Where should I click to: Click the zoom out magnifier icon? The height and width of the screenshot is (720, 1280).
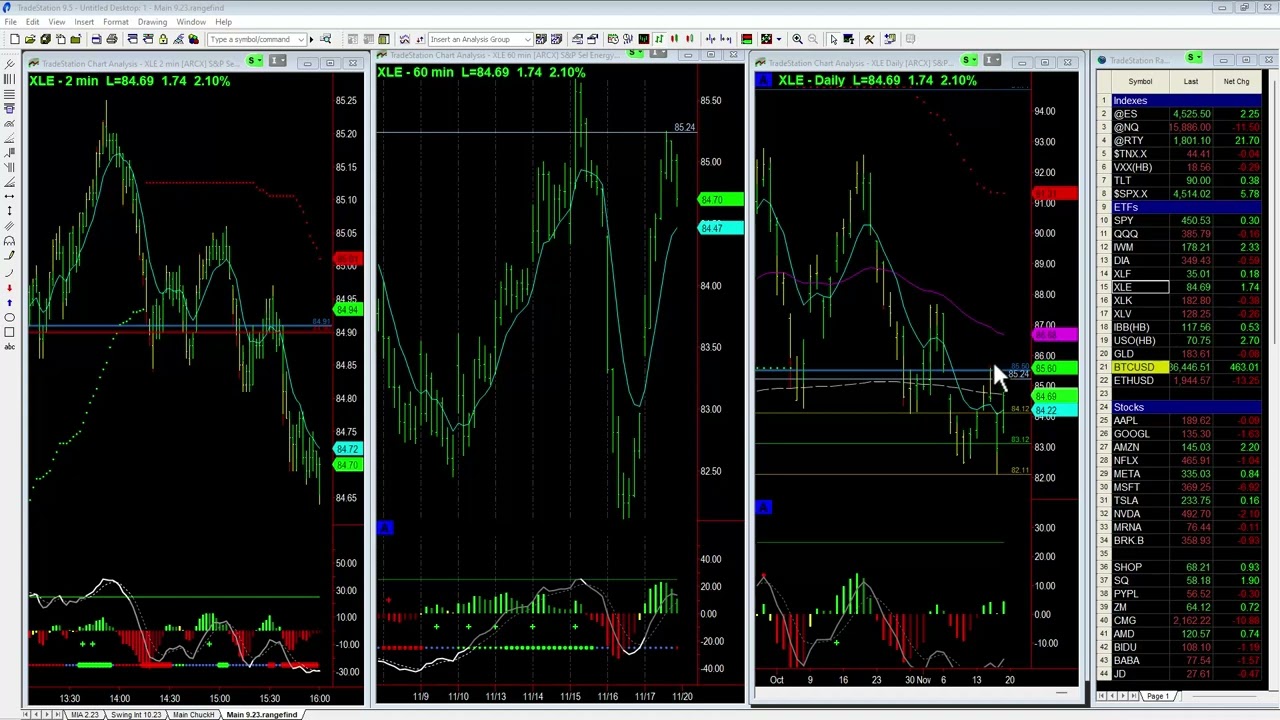coord(812,39)
